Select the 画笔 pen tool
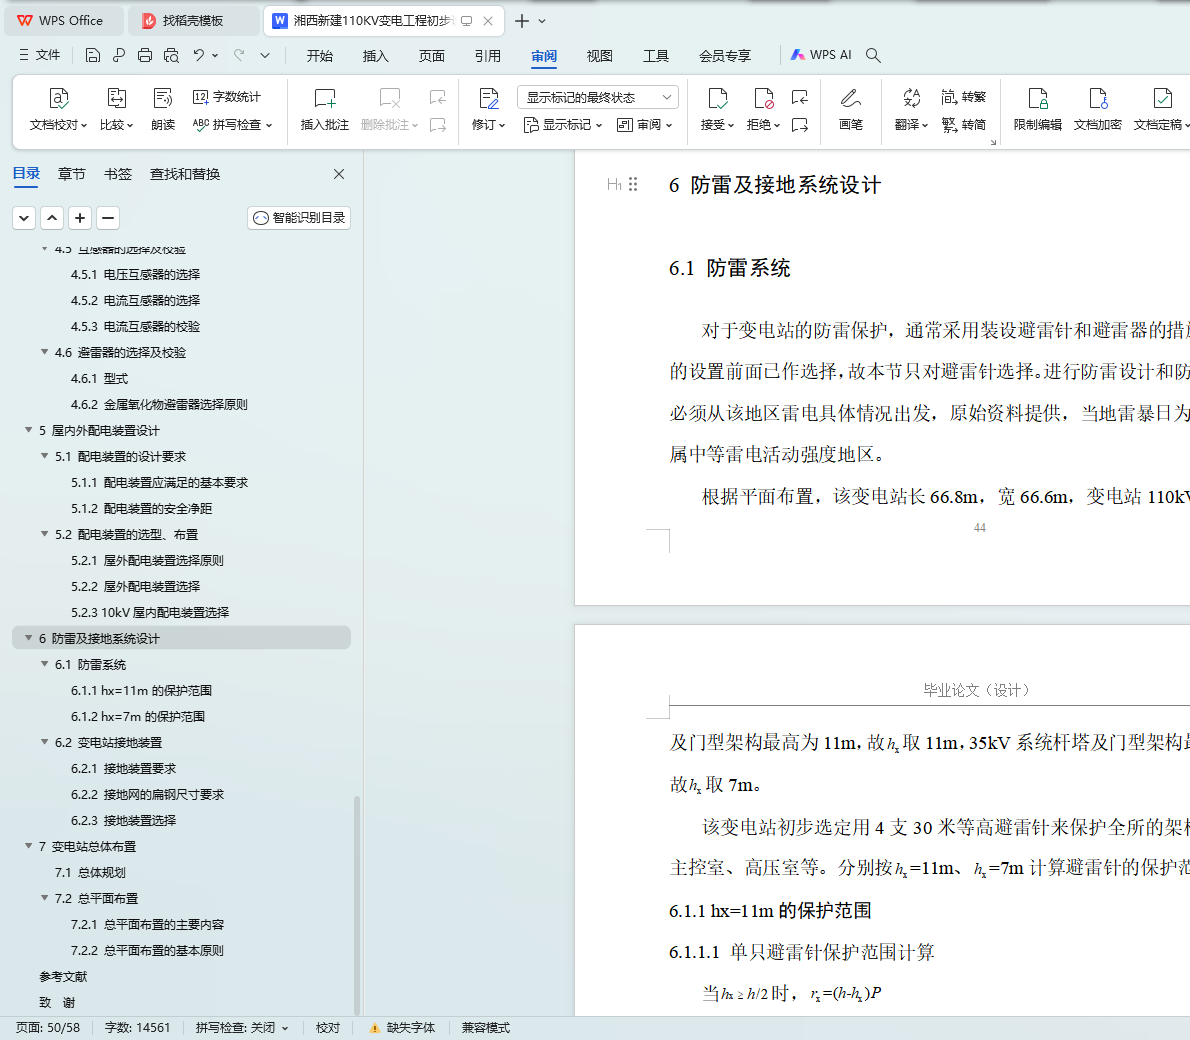Screen dimensions: 1190x1040 click(851, 109)
